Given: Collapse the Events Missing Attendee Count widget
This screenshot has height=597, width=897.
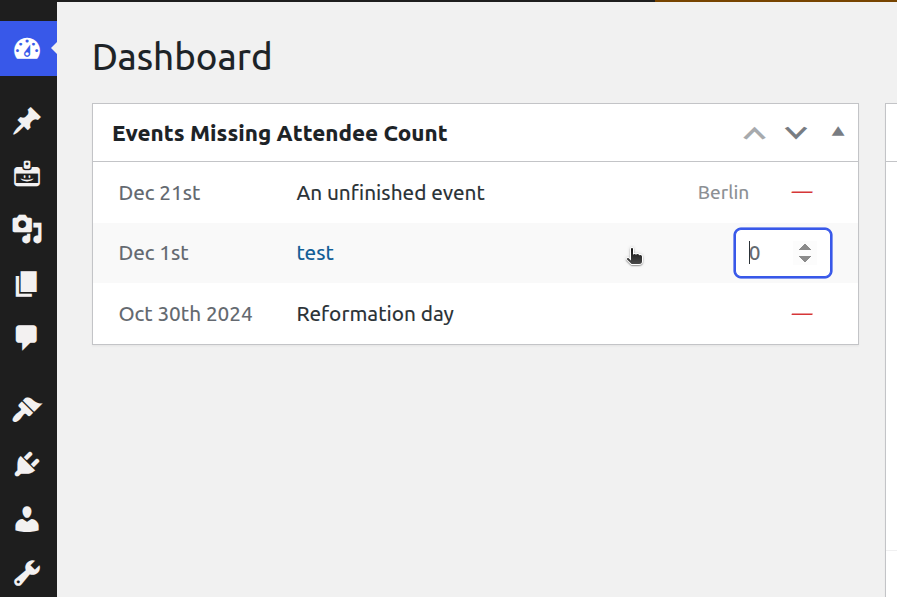Looking at the screenshot, I should click(838, 131).
